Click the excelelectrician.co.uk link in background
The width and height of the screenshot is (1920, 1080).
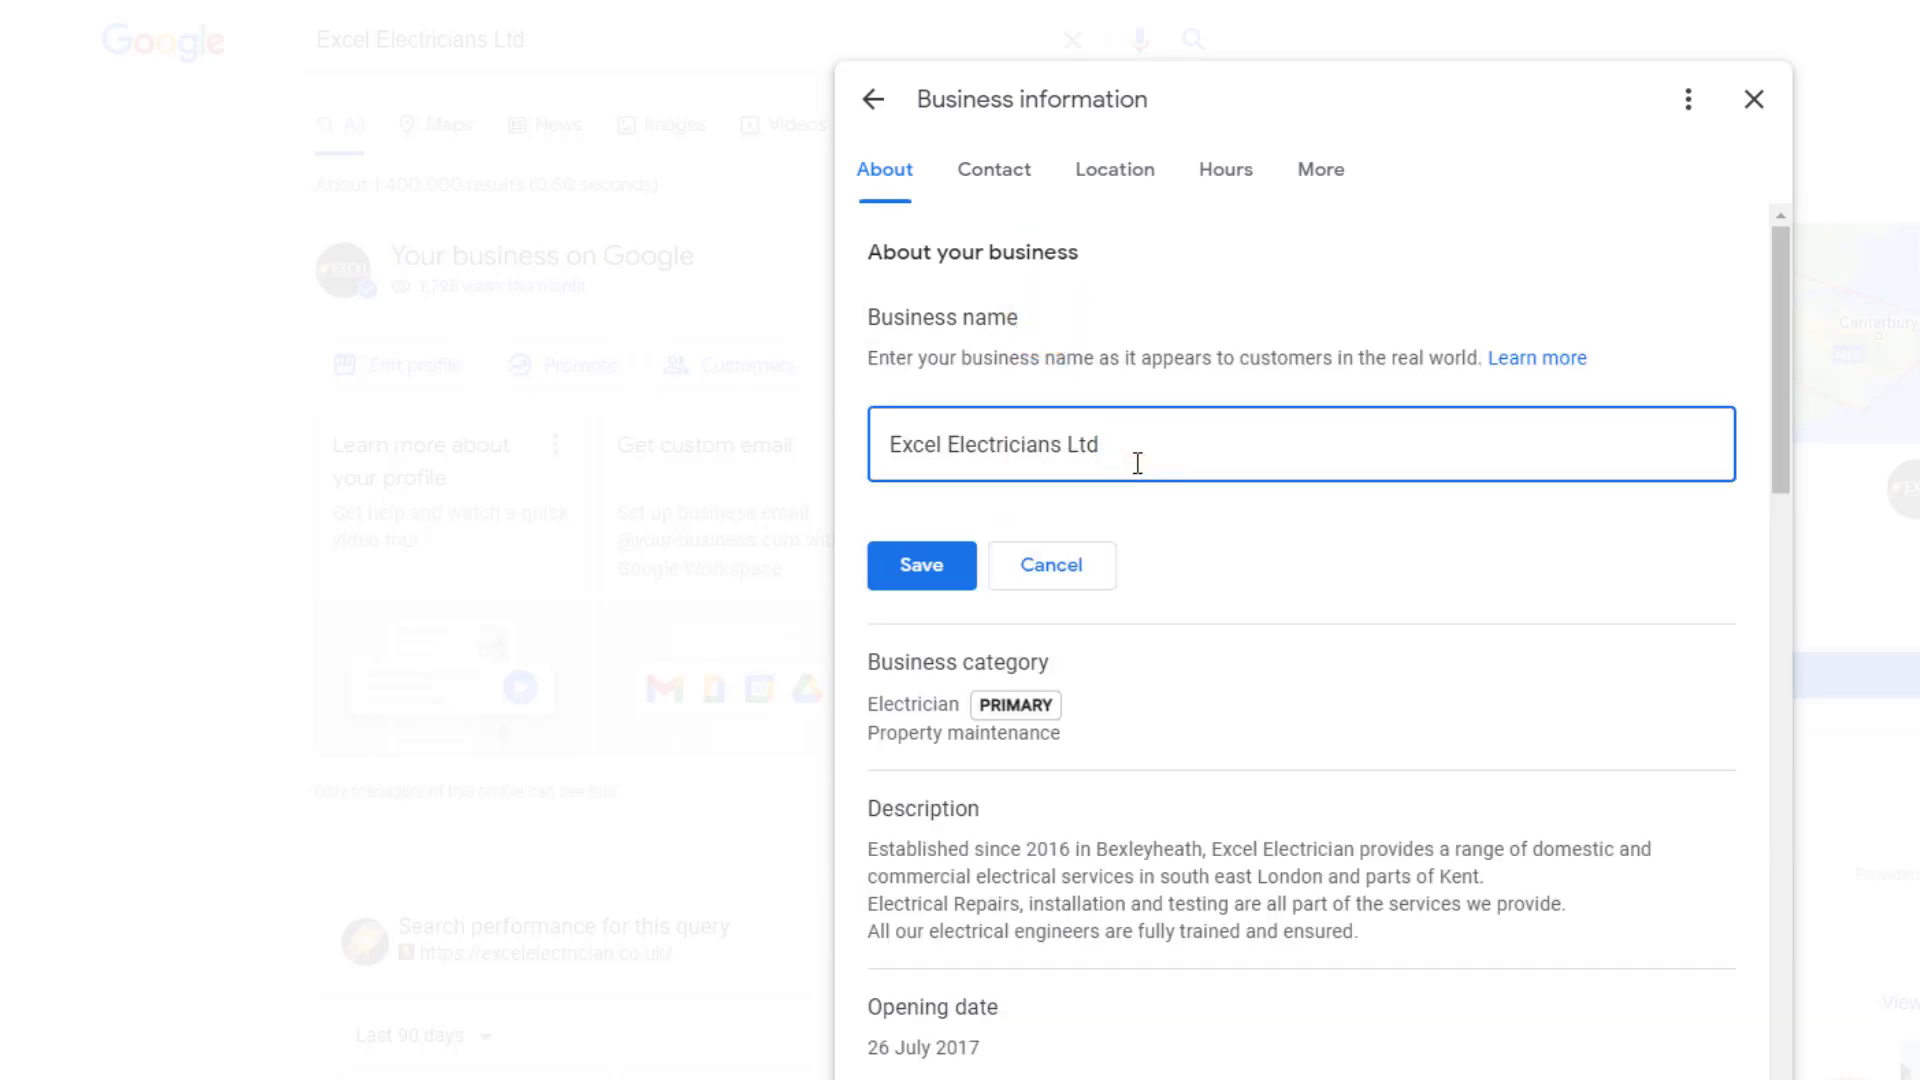click(545, 953)
